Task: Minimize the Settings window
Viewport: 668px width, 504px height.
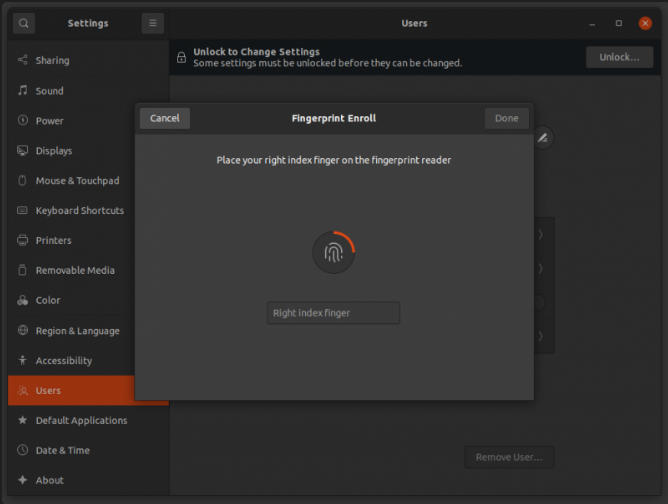Action: tap(592, 23)
